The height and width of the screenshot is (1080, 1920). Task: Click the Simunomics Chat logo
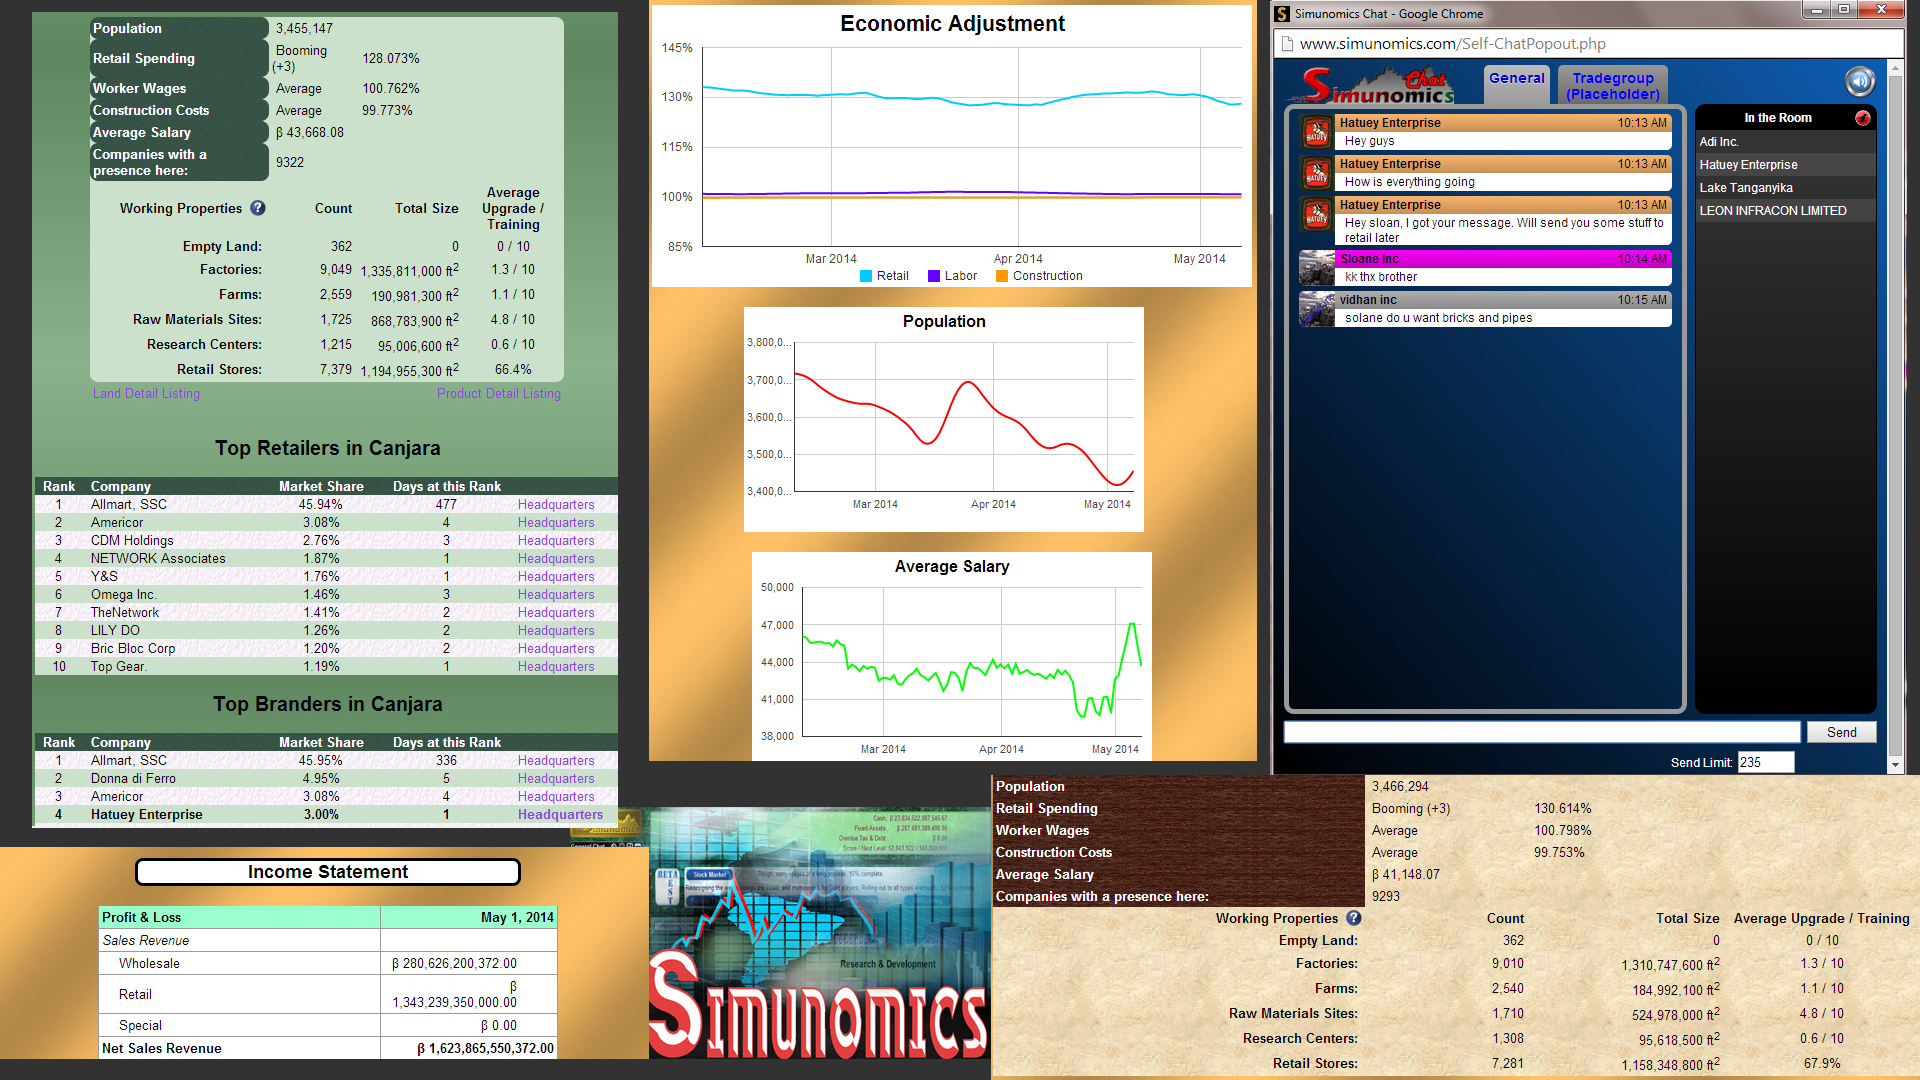[x=1373, y=83]
